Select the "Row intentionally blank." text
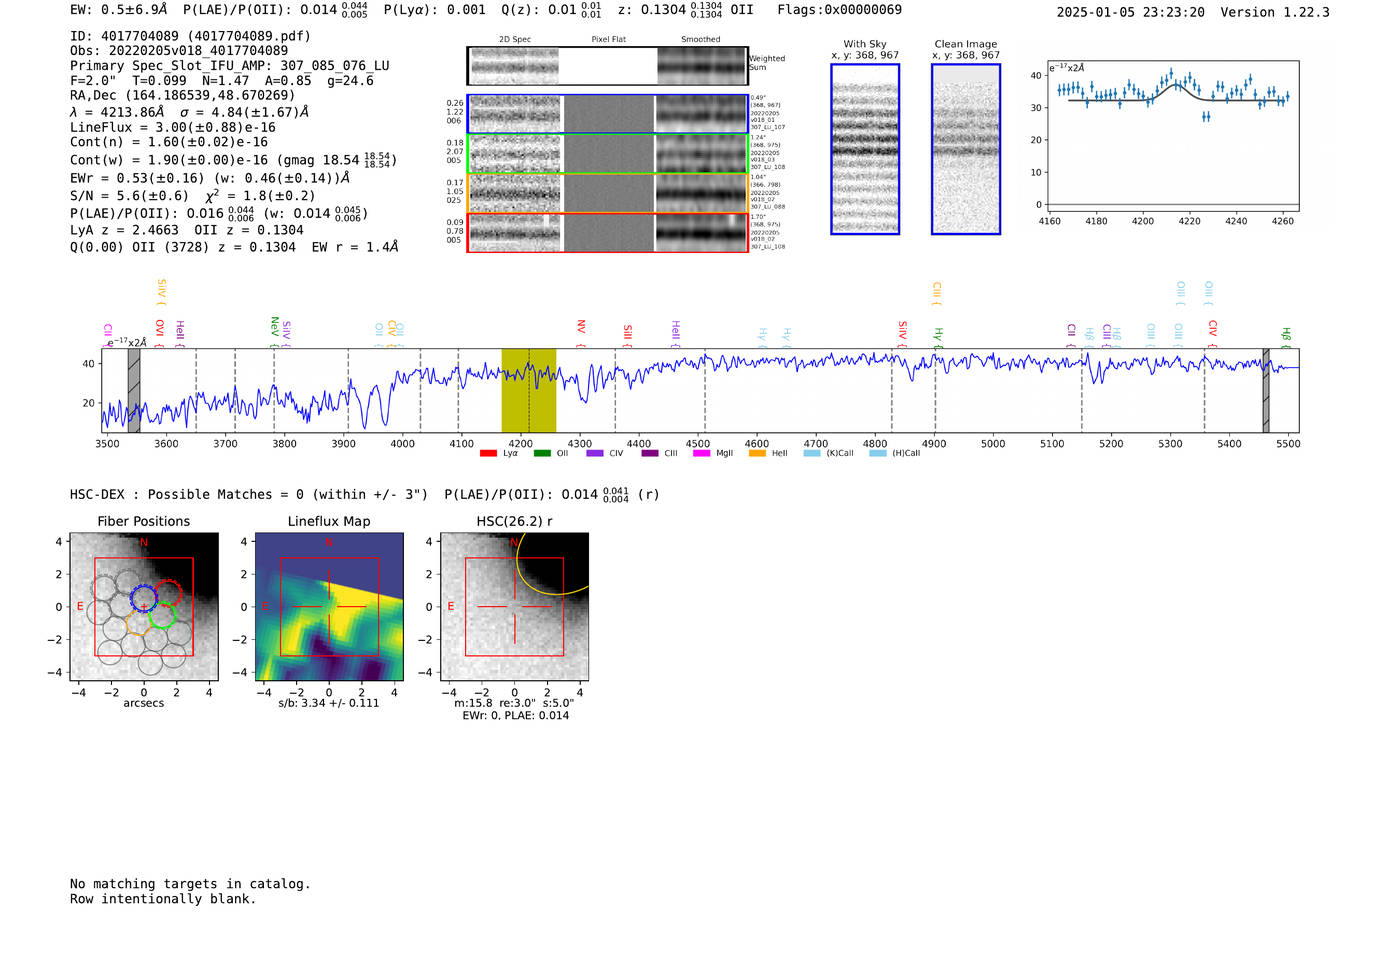Viewport: 1400px width, 953px height. click(x=163, y=899)
